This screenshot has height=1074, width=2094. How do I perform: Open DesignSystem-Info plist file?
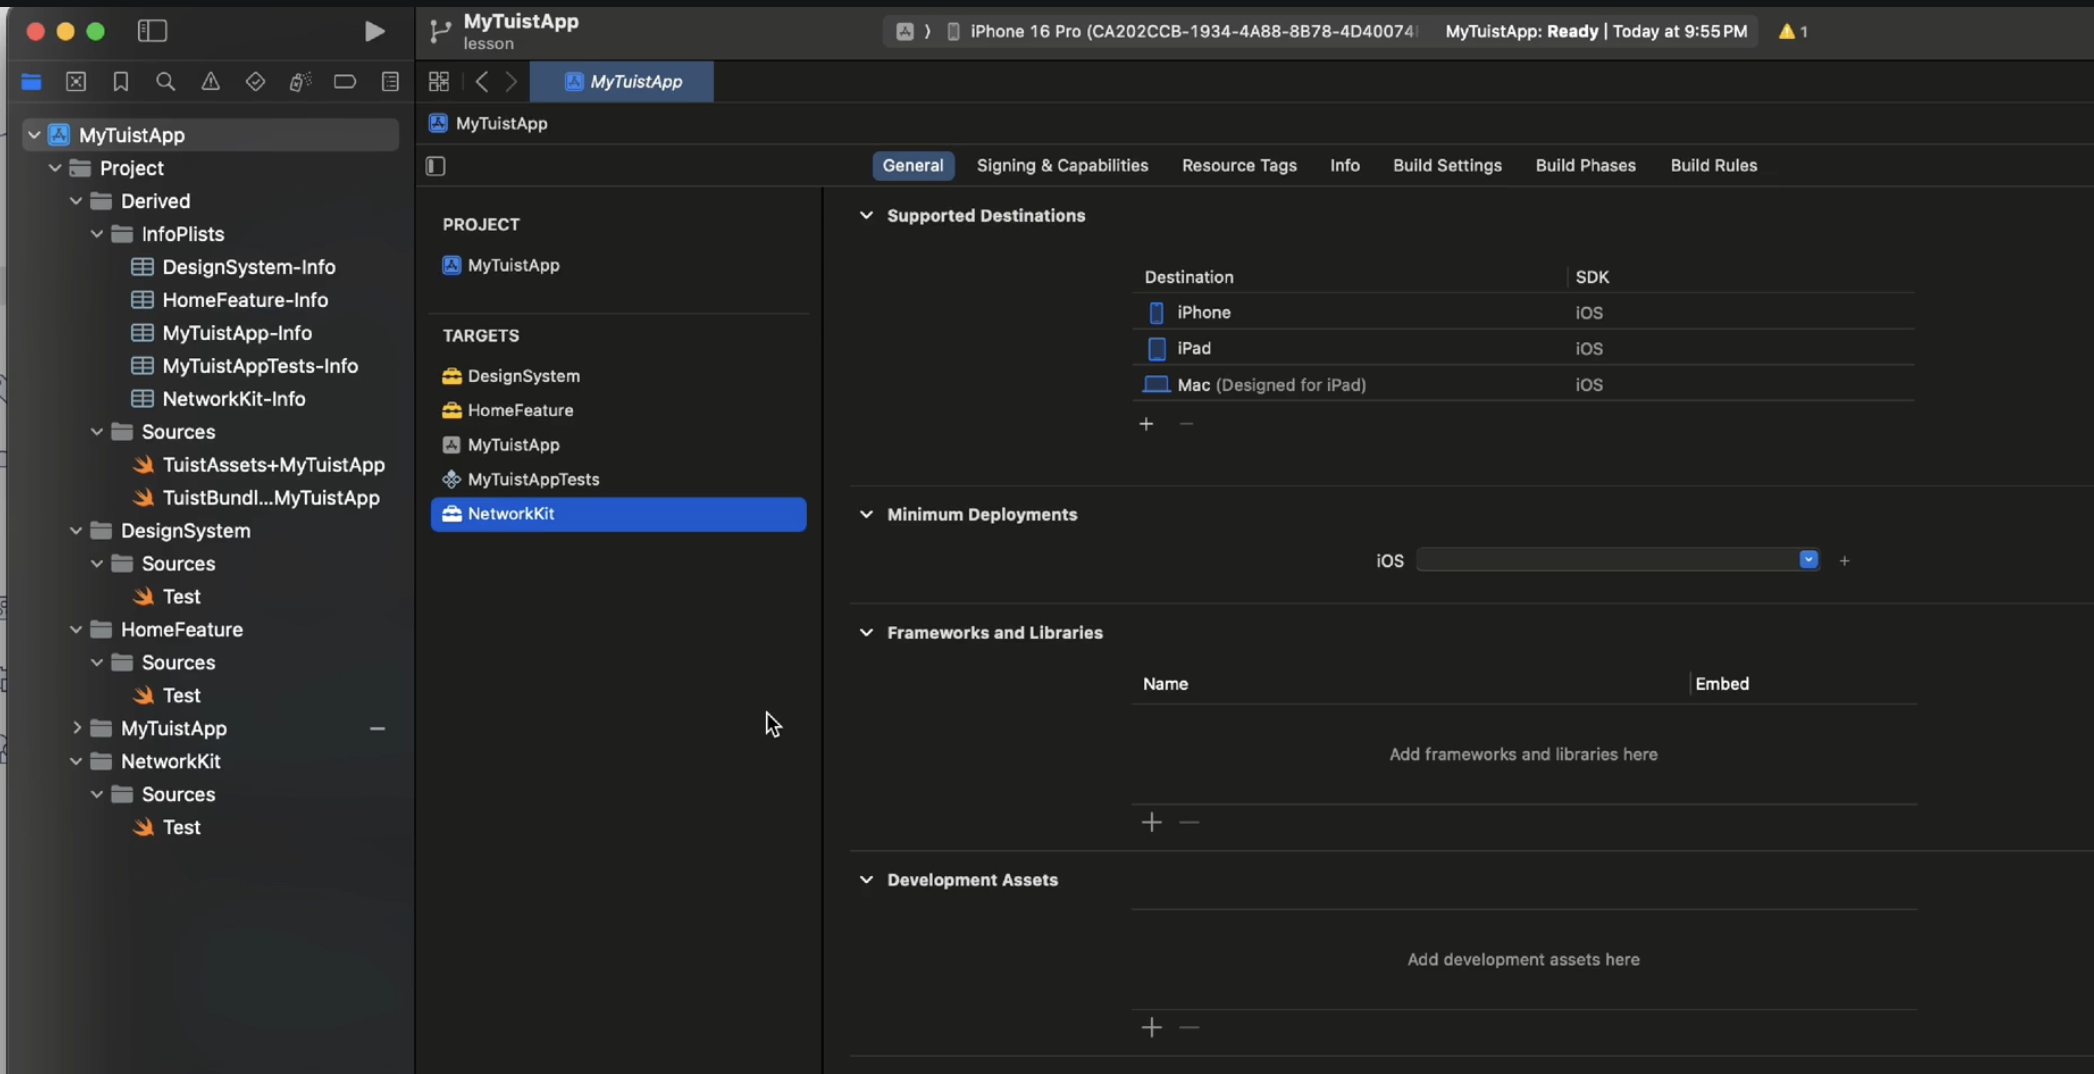coord(248,267)
